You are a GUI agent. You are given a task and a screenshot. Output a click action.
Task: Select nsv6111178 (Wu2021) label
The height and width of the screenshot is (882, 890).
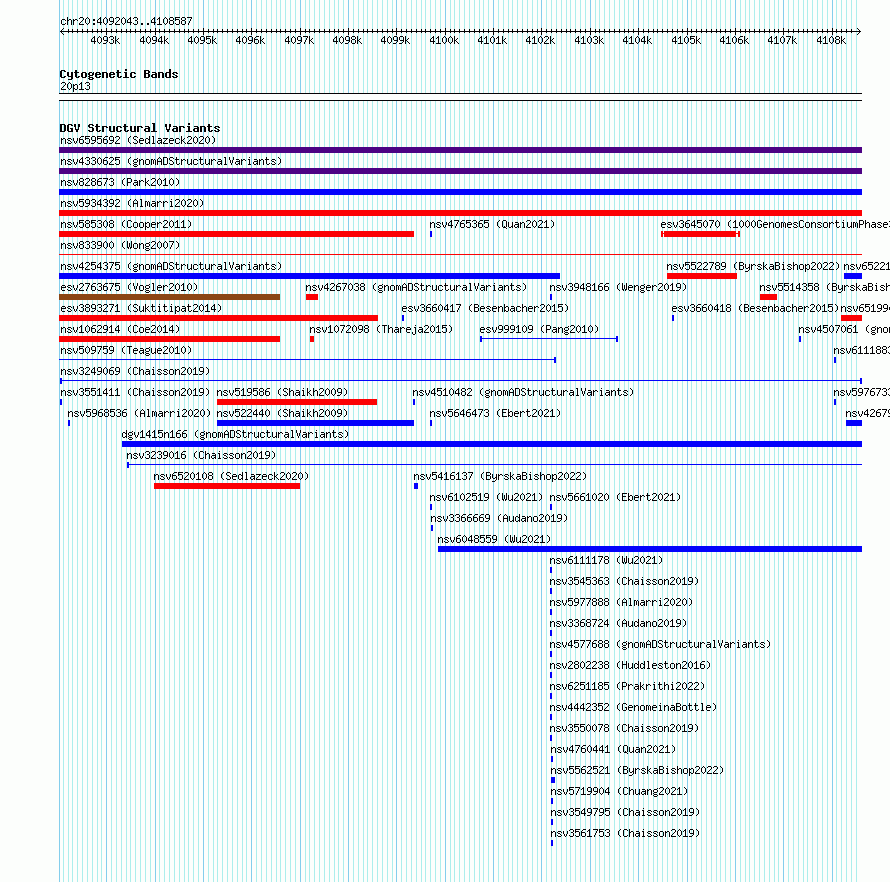point(606,560)
